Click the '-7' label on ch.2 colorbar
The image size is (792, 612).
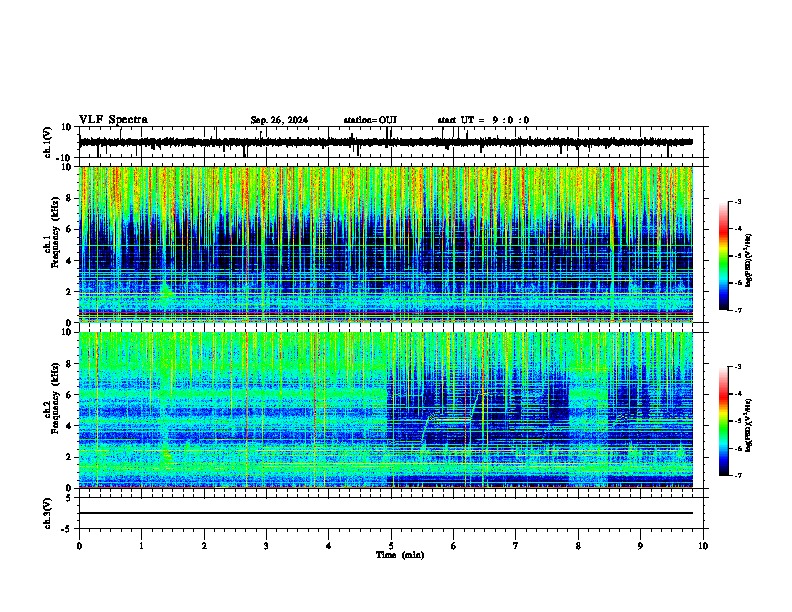pyautogui.click(x=737, y=475)
